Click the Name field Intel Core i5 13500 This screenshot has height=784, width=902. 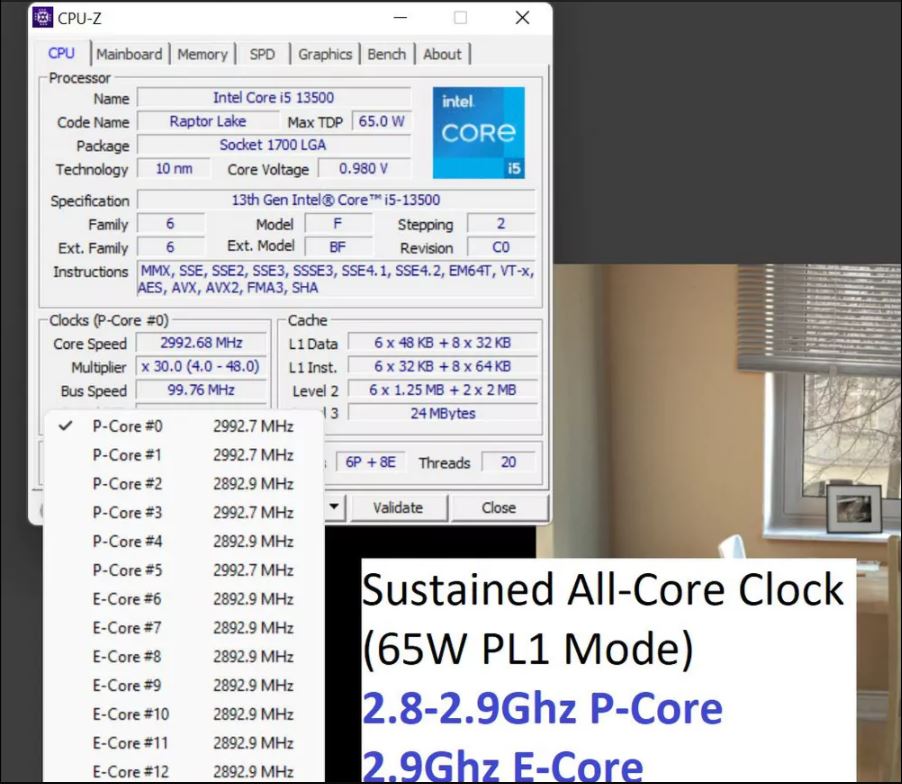click(274, 98)
